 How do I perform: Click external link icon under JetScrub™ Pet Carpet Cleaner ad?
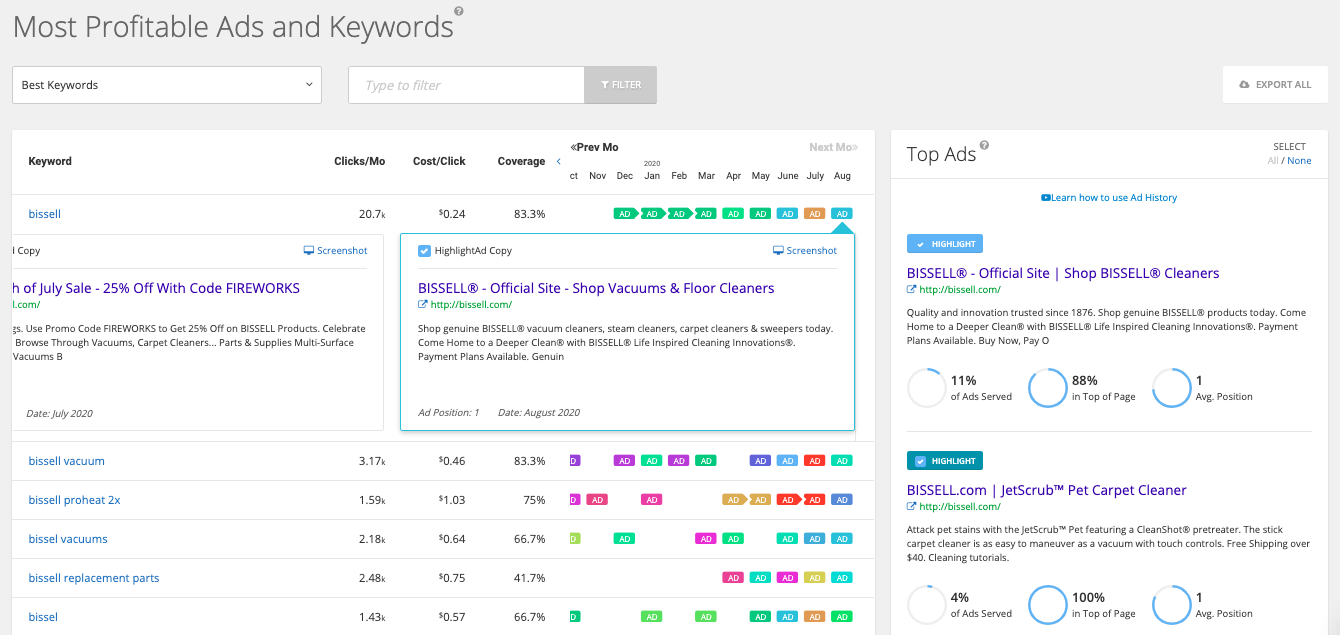pyautogui.click(x=912, y=507)
